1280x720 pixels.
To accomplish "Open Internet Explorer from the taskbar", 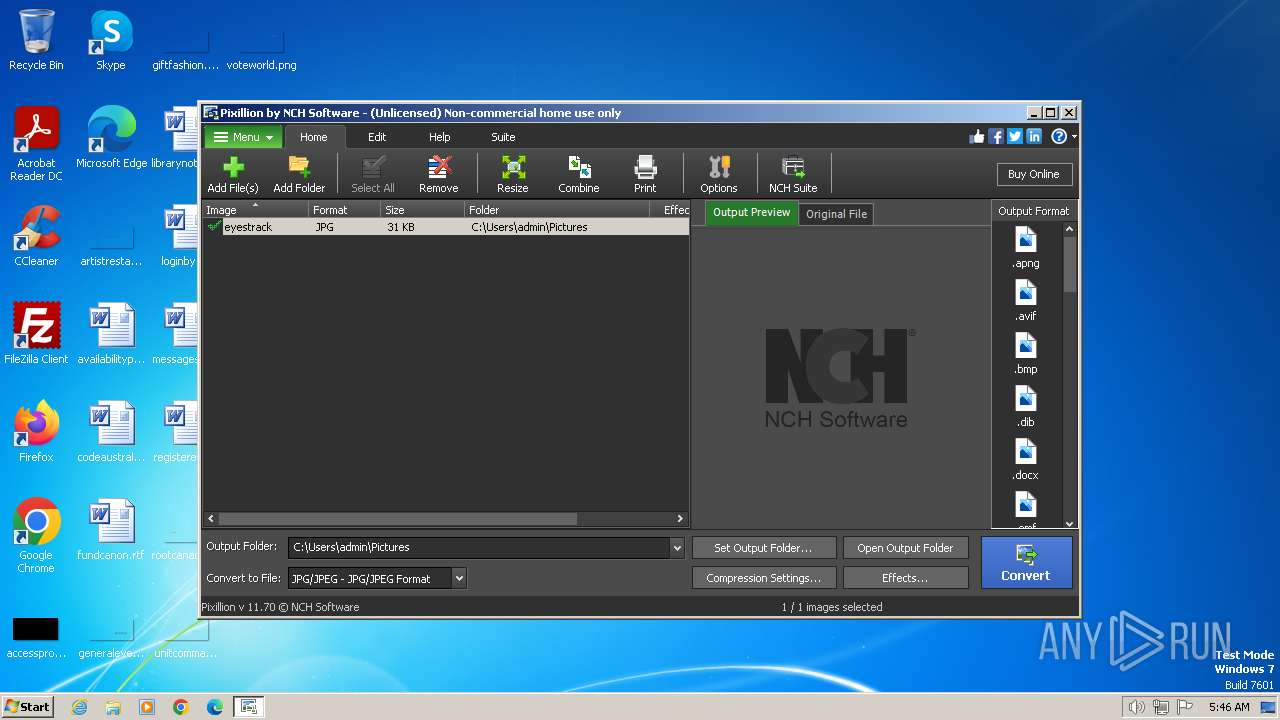I will (79, 707).
